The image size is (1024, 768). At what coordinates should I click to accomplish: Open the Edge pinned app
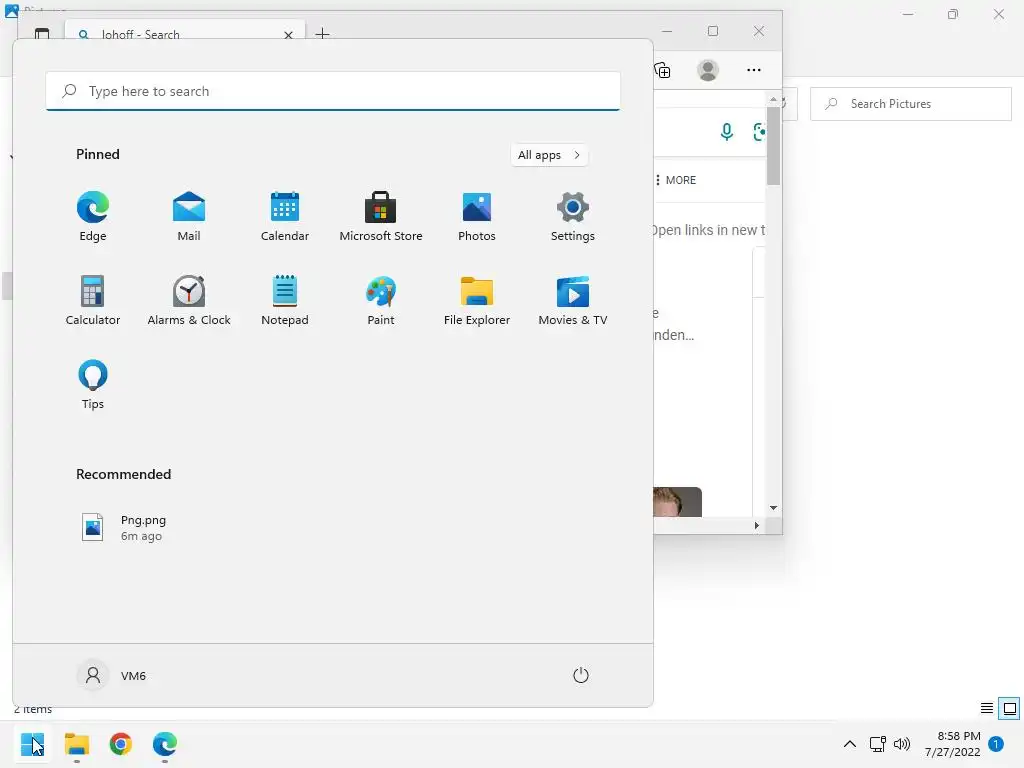tap(93, 216)
